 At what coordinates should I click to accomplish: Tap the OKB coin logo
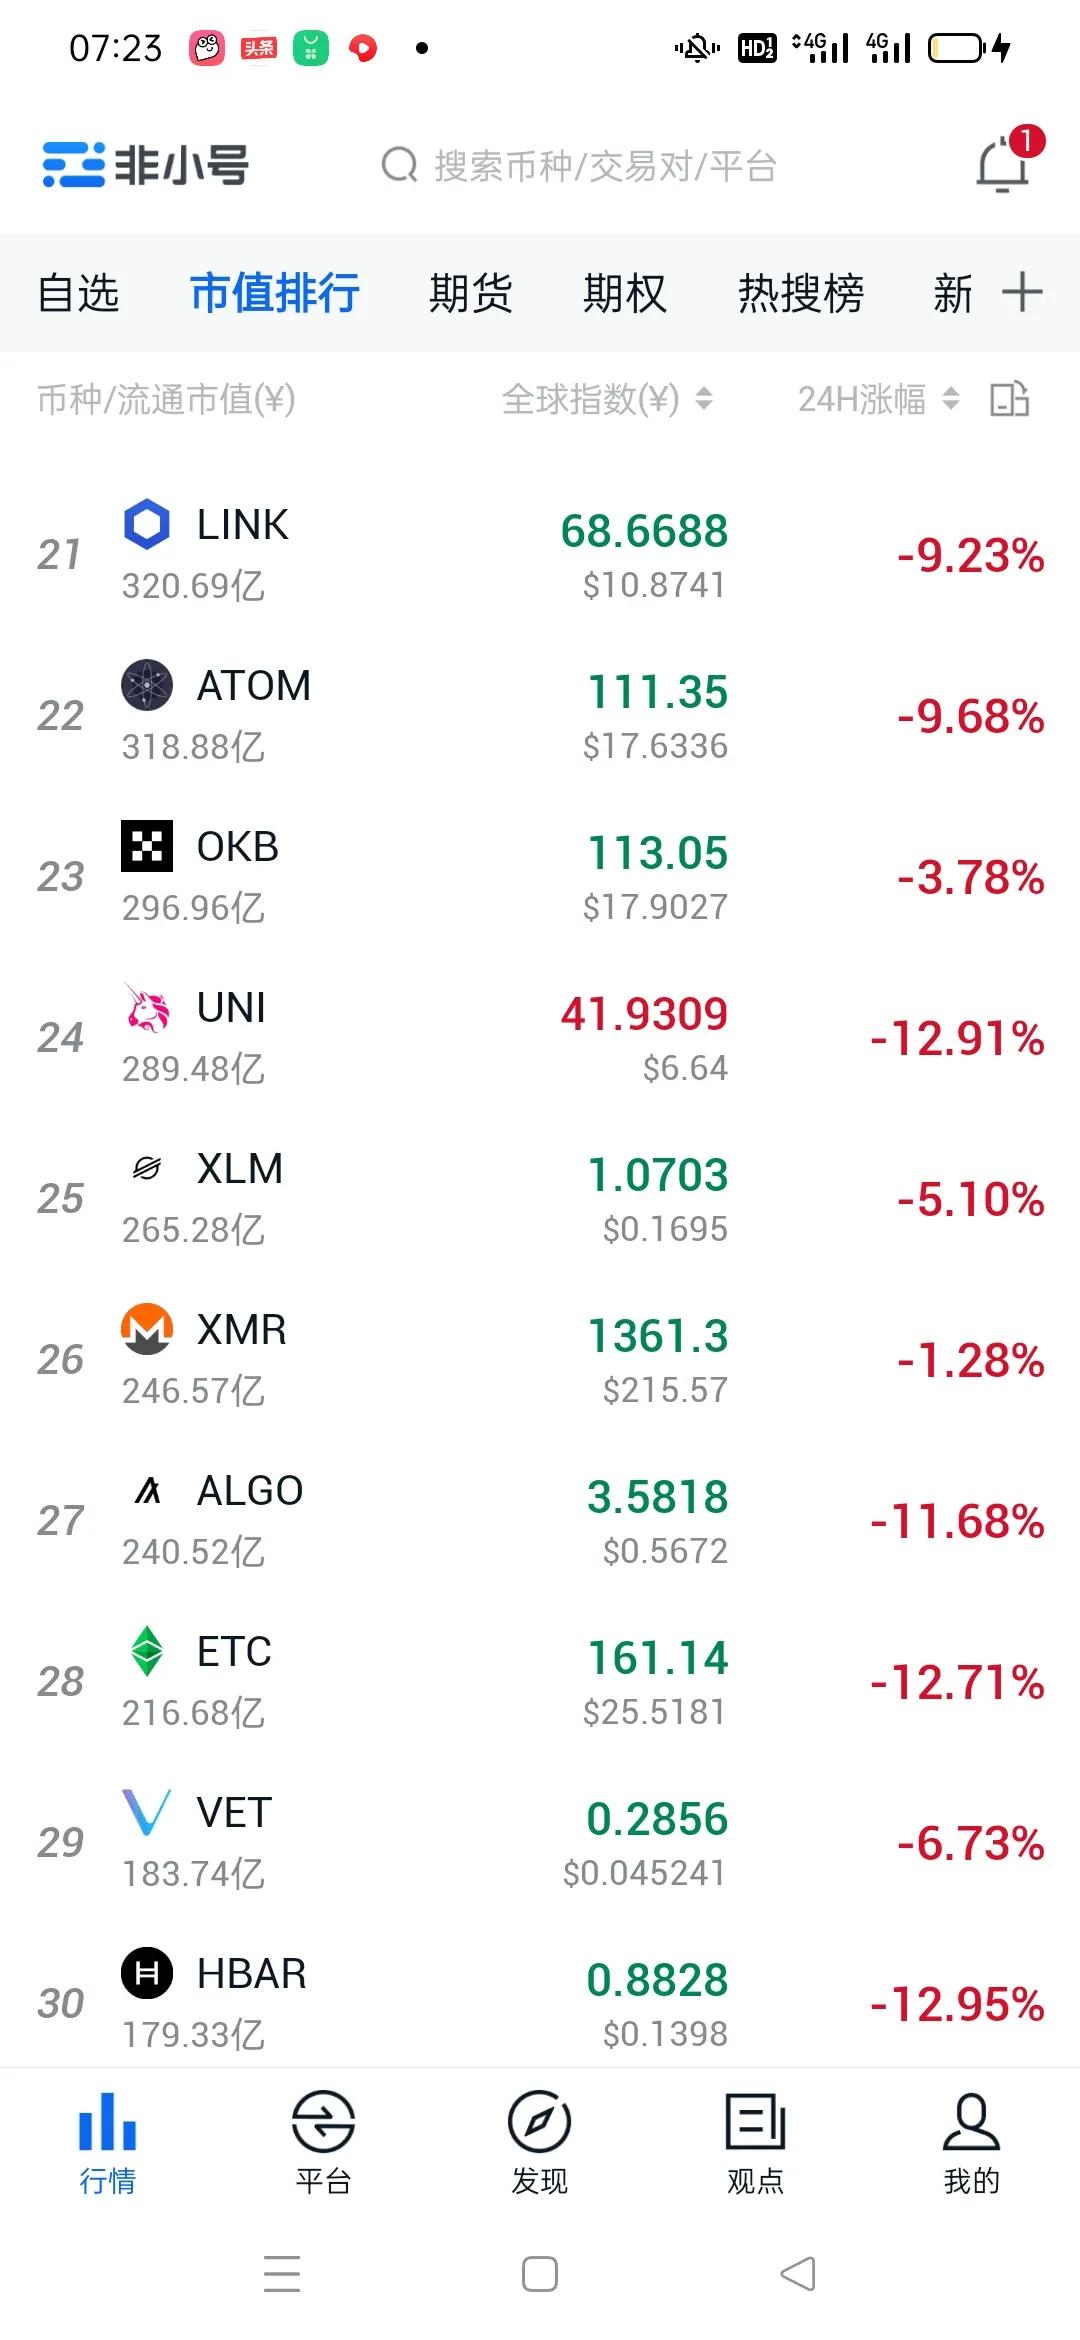[x=146, y=846]
